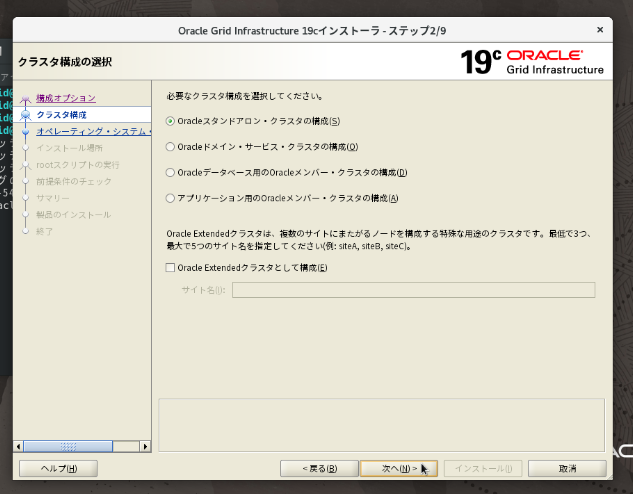Click the インストール場所 step label
This screenshot has height=494, width=633.
point(69,148)
